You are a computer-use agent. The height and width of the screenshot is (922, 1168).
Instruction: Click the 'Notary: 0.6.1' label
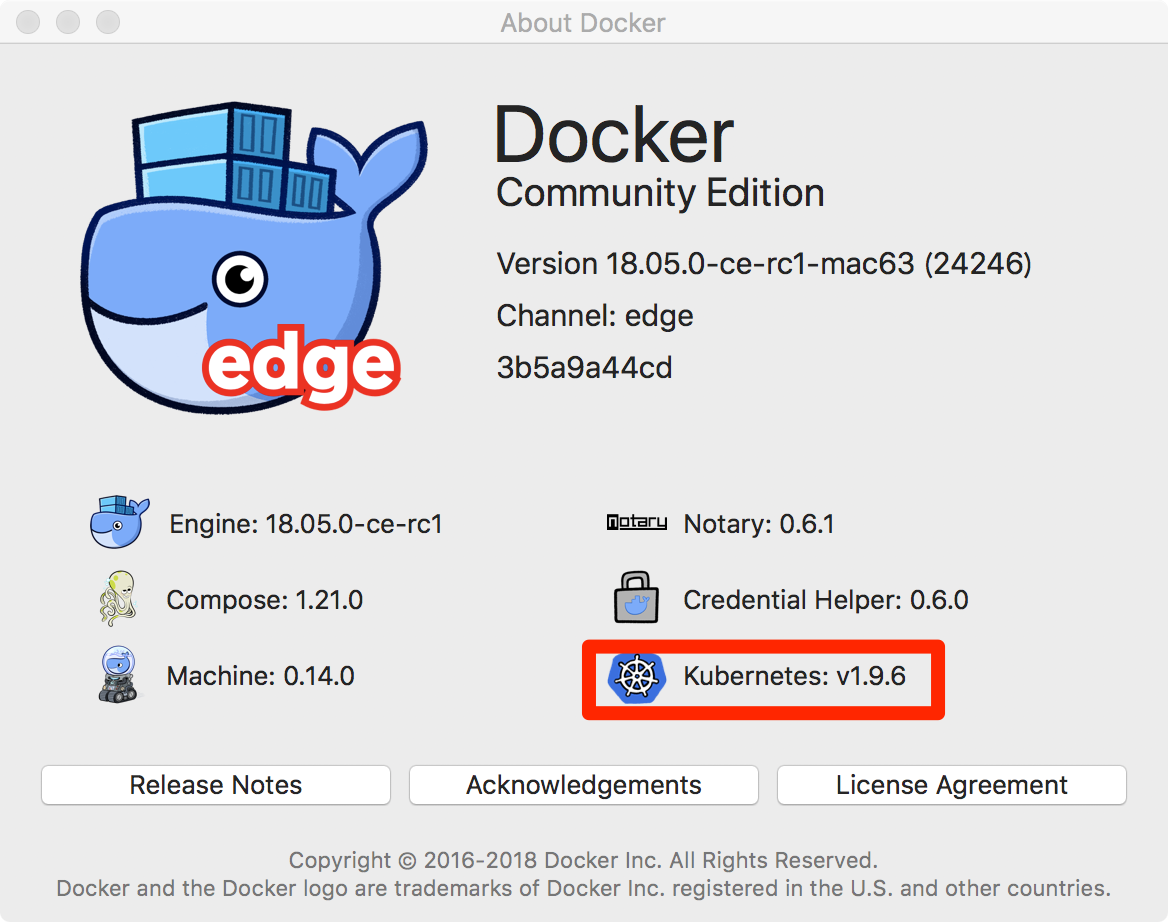point(759,524)
